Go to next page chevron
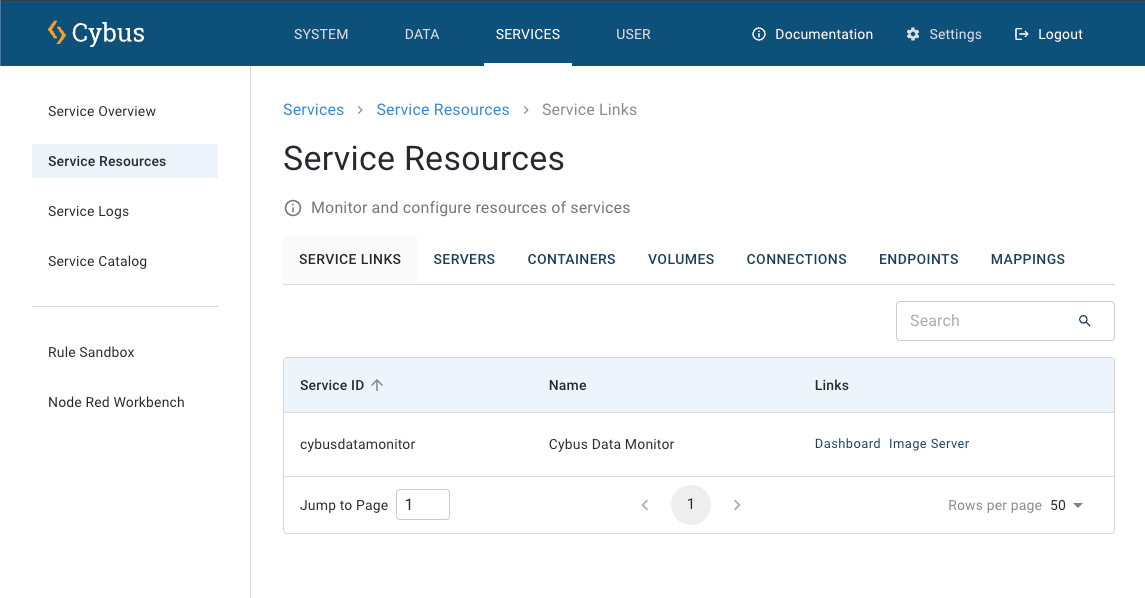Screen dimensions: 1145x598 tap(737, 505)
